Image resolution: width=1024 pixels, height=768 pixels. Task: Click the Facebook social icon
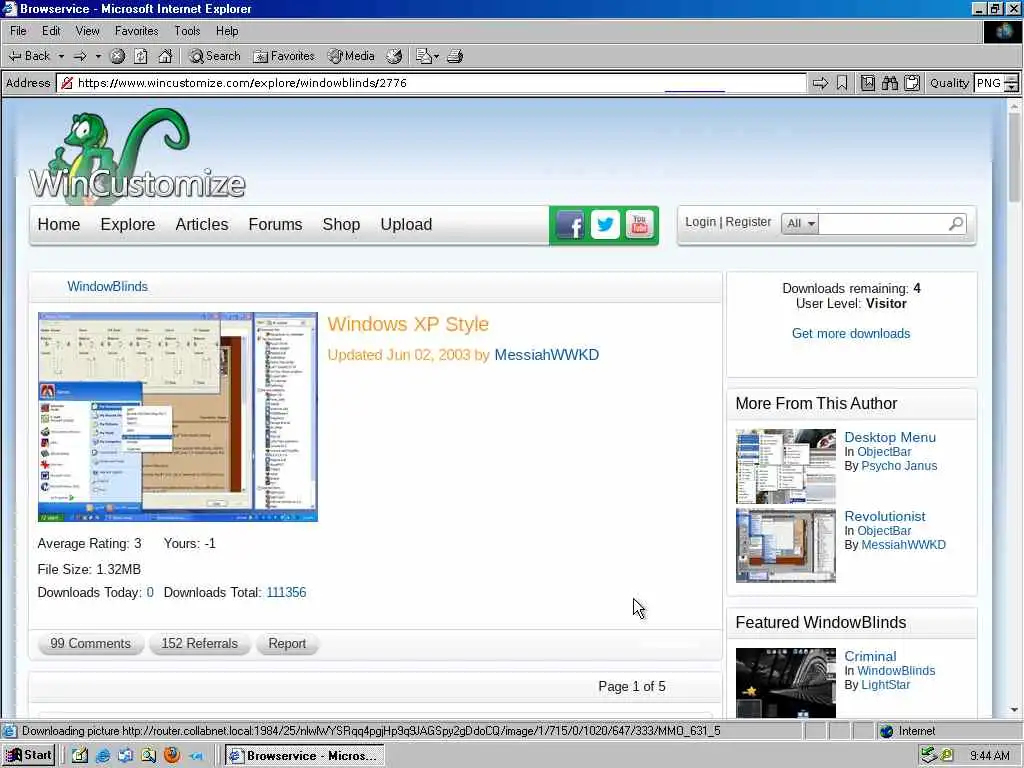pos(570,226)
